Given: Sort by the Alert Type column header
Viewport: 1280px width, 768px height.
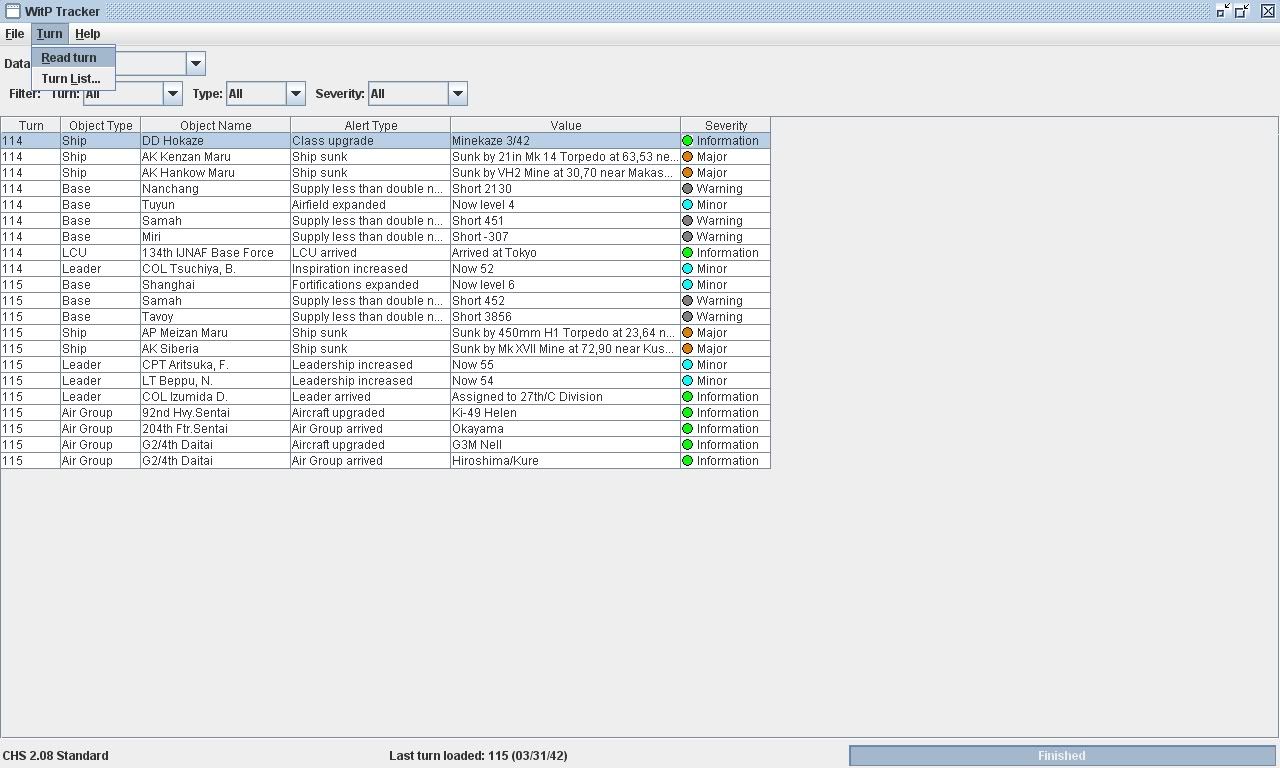Looking at the screenshot, I should coord(371,125).
